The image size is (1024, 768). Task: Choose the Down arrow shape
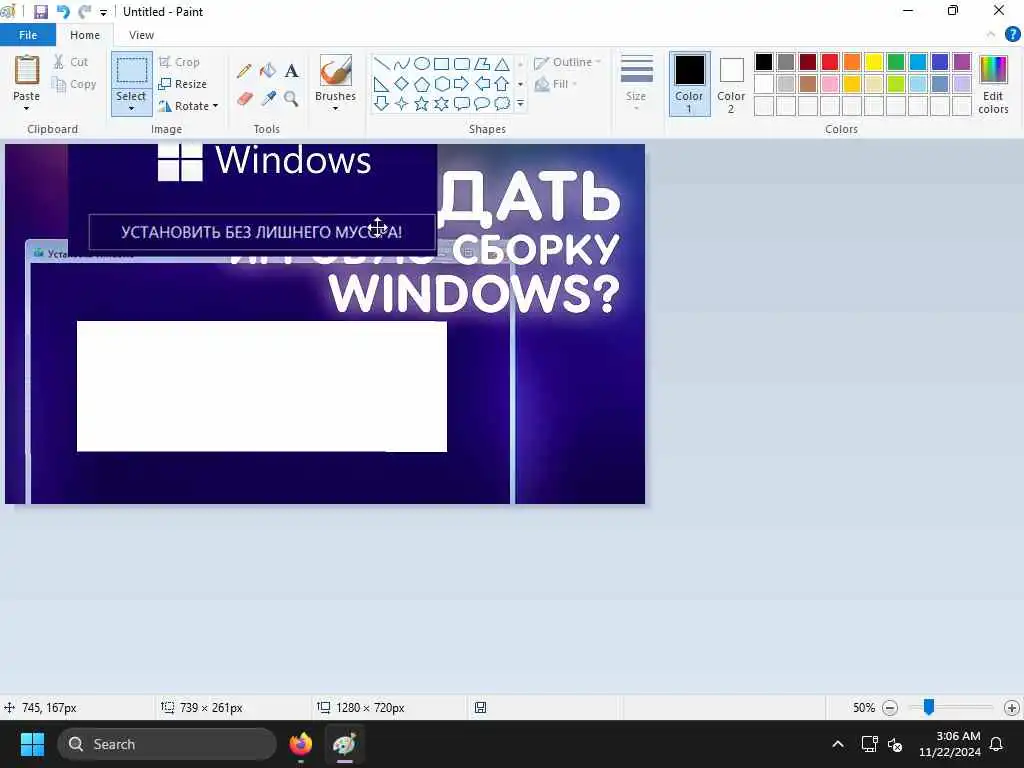382,103
